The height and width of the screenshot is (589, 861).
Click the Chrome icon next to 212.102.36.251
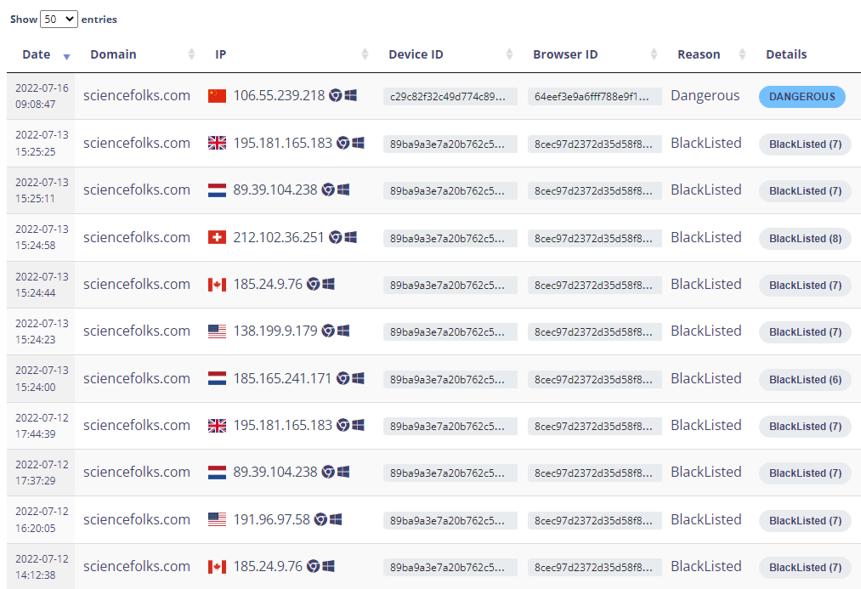tap(336, 237)
